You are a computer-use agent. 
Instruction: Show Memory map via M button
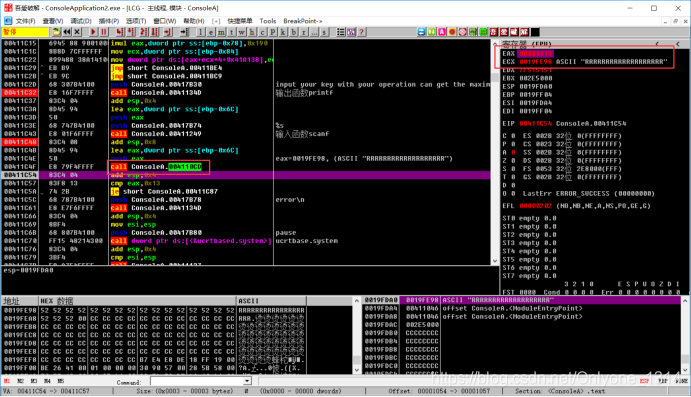coord(221,32)
